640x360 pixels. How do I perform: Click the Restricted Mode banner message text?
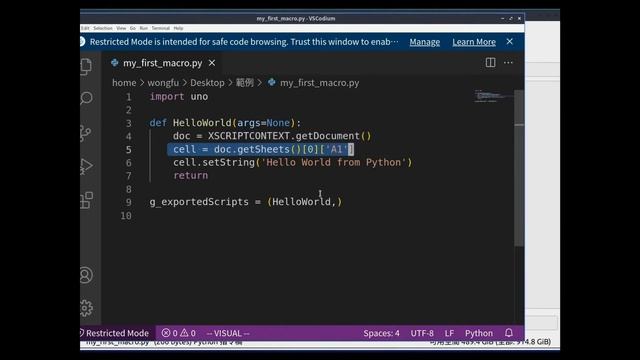(244, 42)
